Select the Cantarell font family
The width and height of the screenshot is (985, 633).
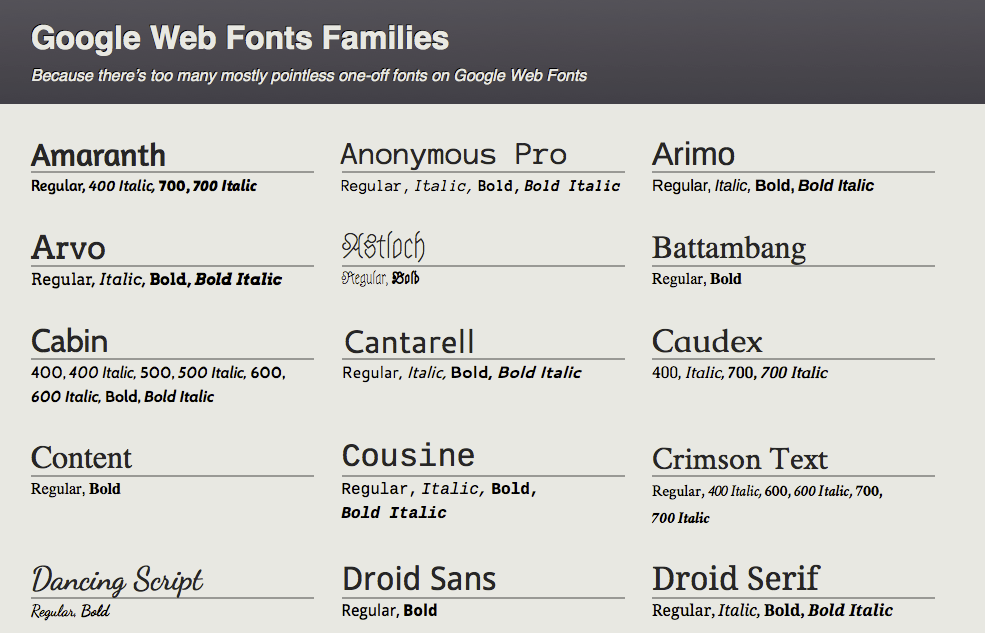[x=409, y=342]
